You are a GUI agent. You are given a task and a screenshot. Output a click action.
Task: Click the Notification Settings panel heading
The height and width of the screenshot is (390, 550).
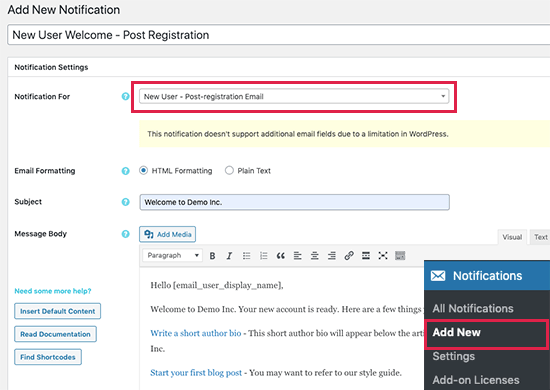[x=51, y=67]
